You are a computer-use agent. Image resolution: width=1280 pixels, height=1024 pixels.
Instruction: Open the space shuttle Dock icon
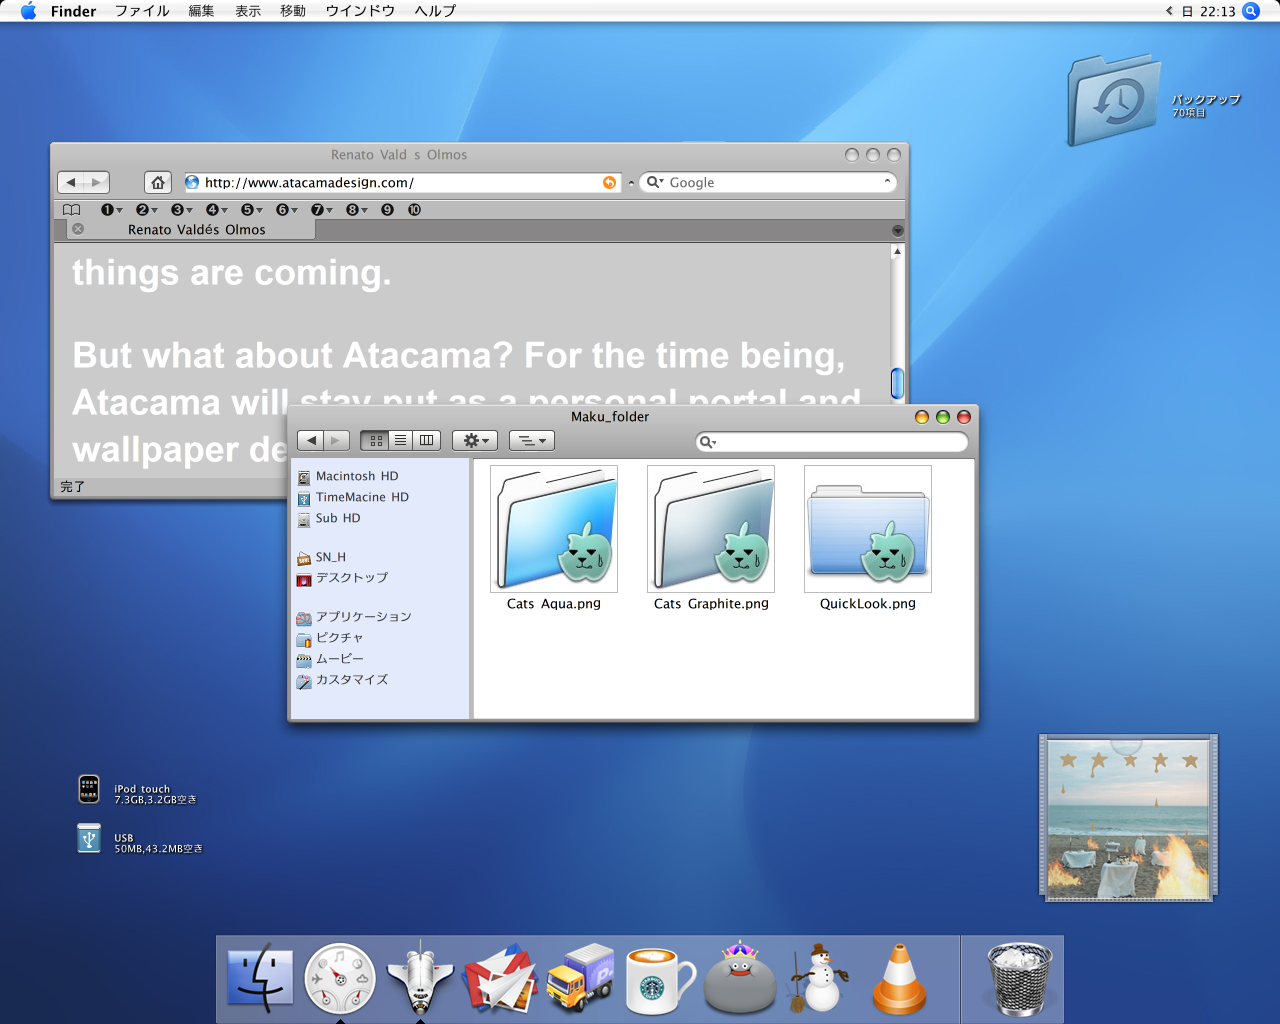coord(420,977)
